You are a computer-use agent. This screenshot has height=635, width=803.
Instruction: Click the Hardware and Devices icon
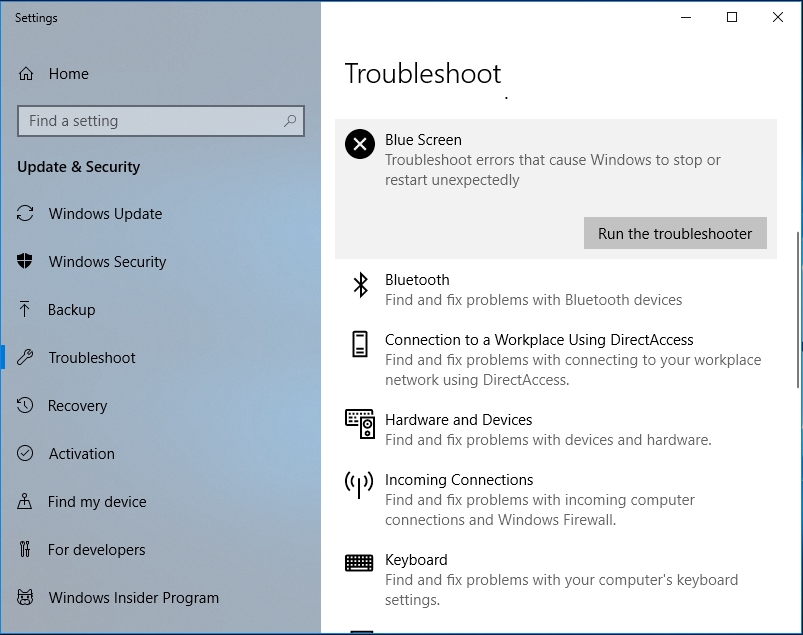click(x=360, y=424)
